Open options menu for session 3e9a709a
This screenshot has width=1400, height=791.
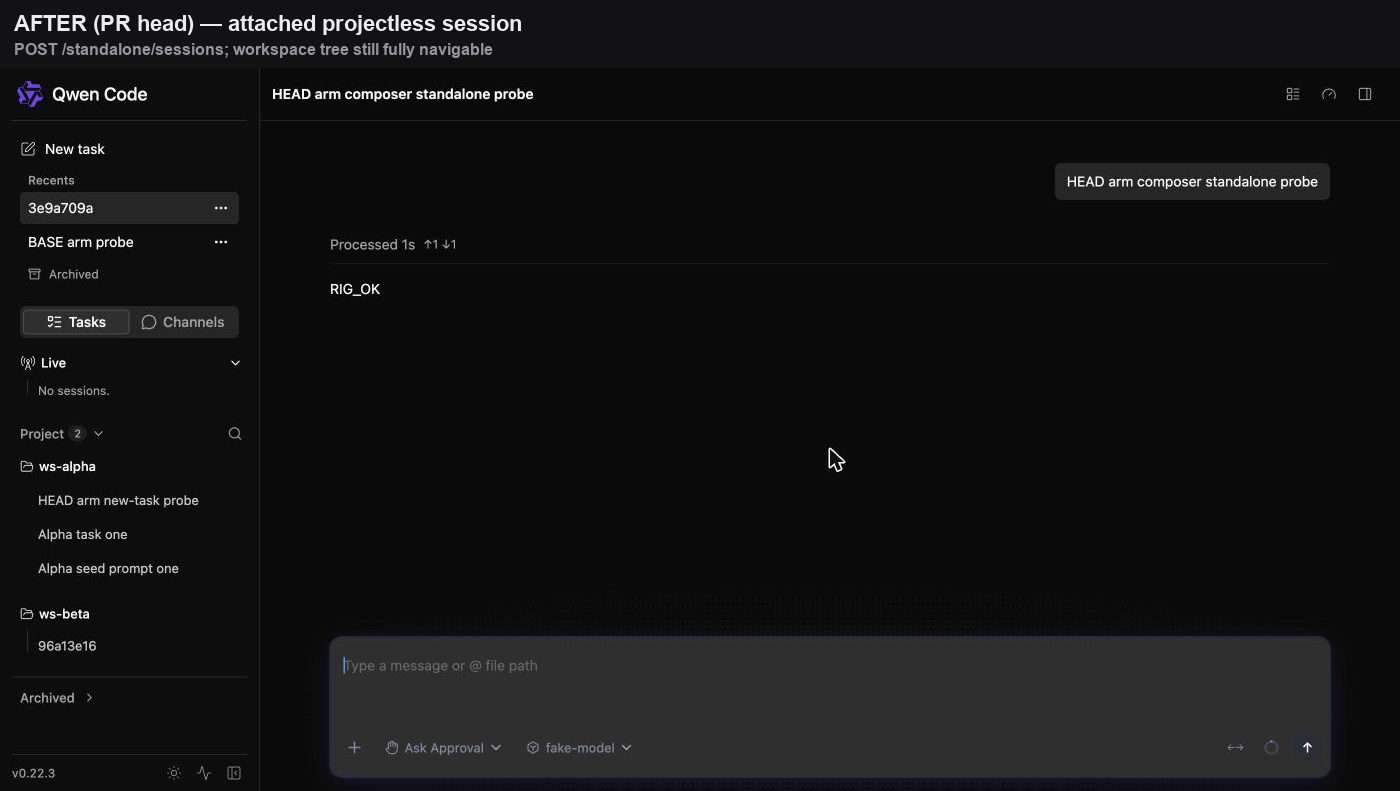(x=221, y=208)
